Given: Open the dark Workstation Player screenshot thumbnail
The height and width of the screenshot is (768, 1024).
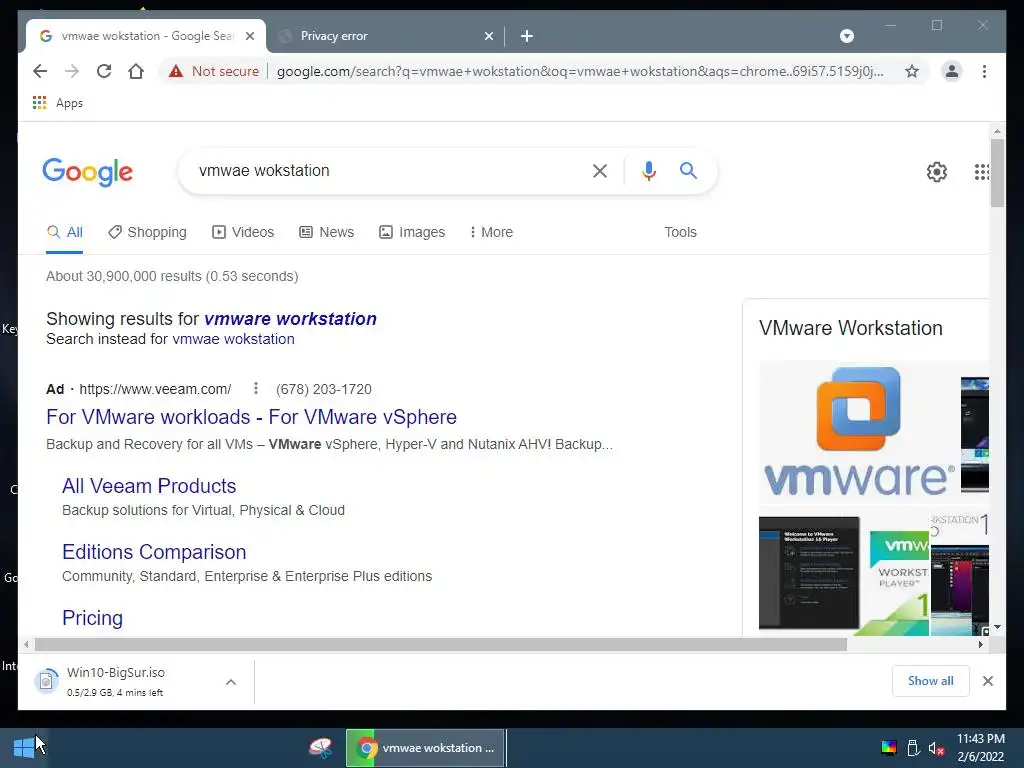Looking at the screenshot, I should tap(810, 573).
